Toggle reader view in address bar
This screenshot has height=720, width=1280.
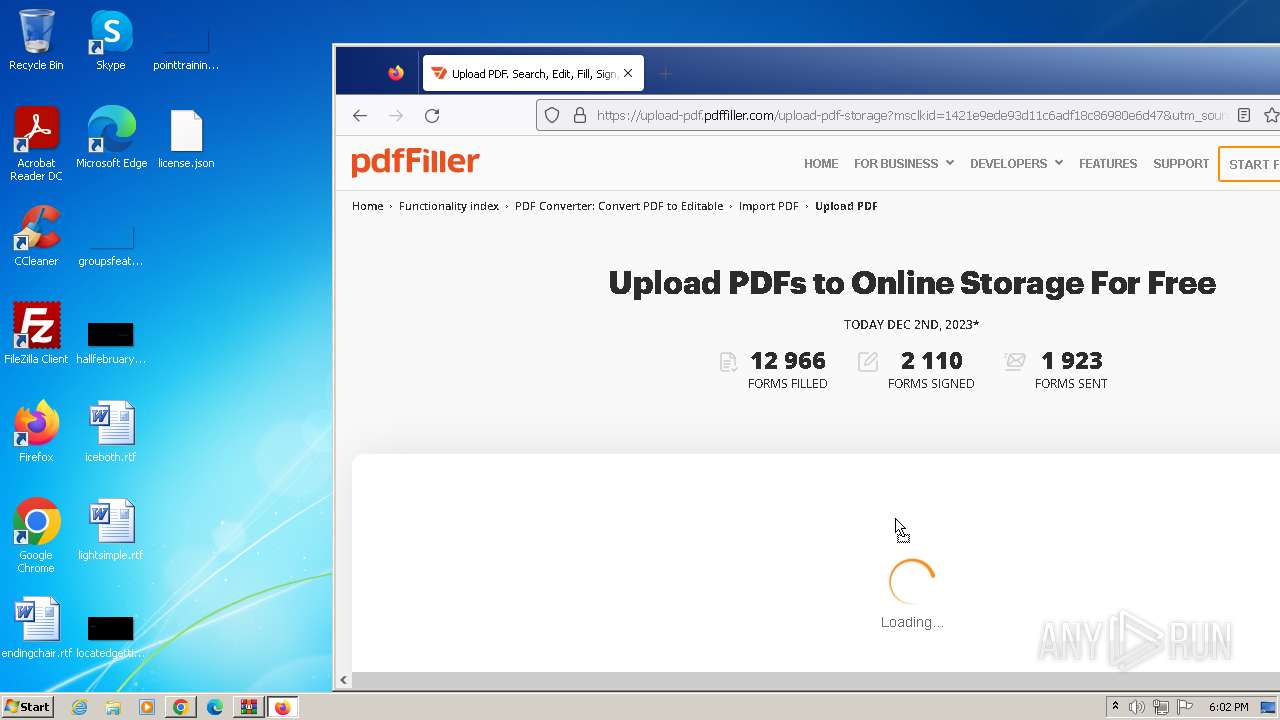(x=1244, y=116)
